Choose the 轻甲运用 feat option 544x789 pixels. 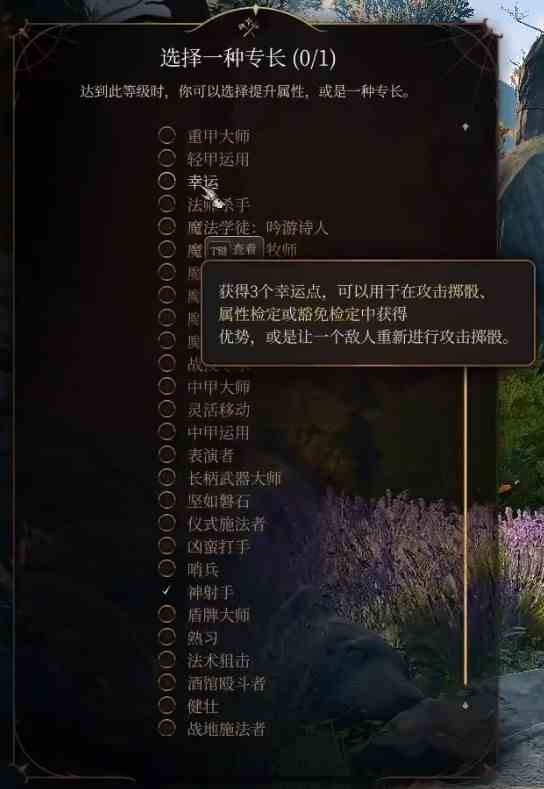[167, 158]
